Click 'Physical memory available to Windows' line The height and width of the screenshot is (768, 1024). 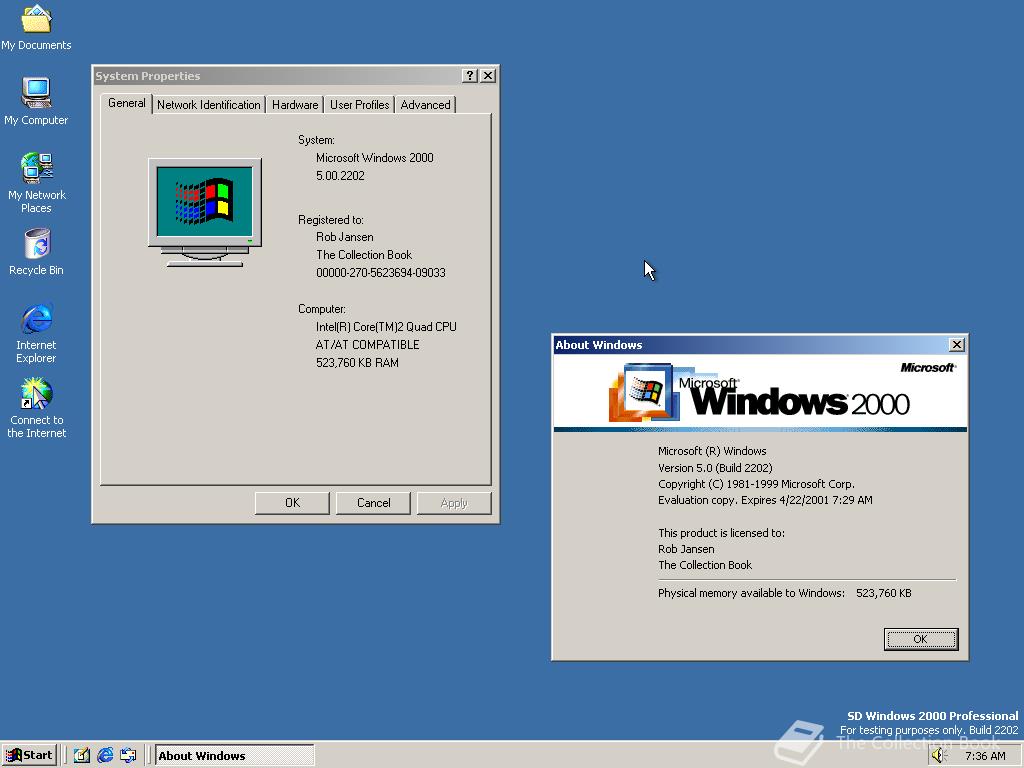(784, 593)
